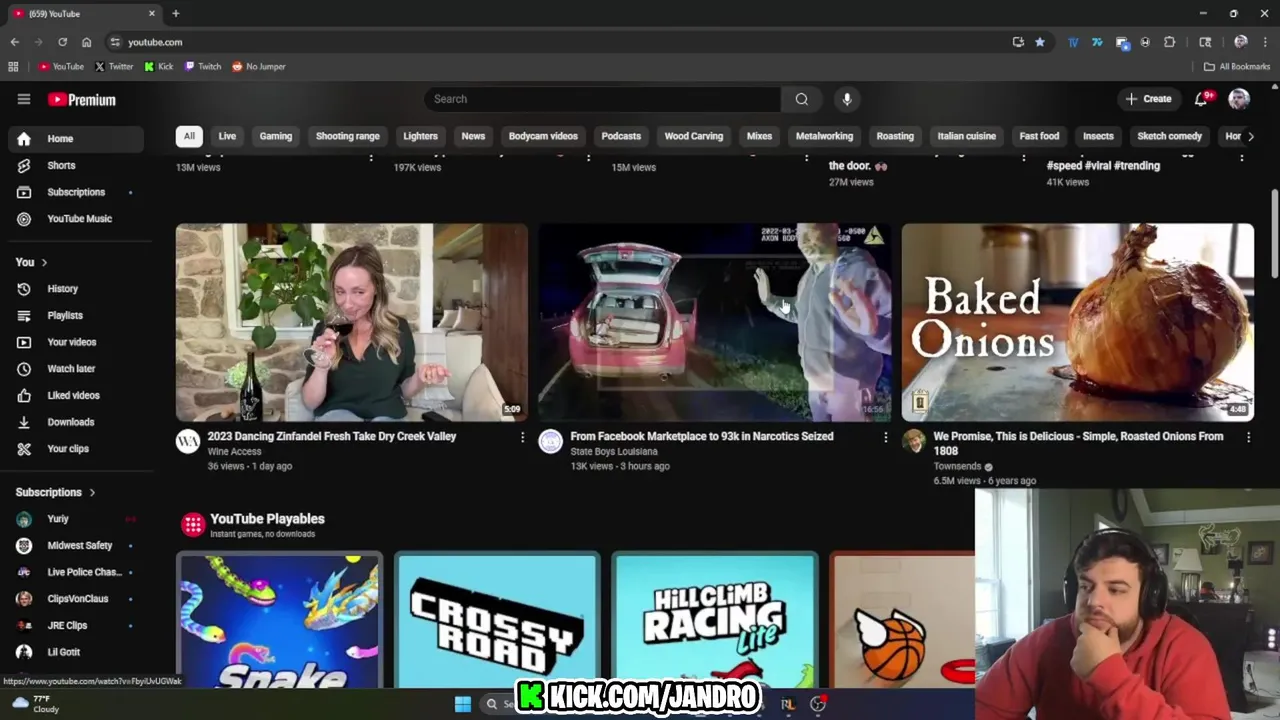Select the Italian cuisine chip
Screen dimensions: 1280x720
tap(967, 136)
